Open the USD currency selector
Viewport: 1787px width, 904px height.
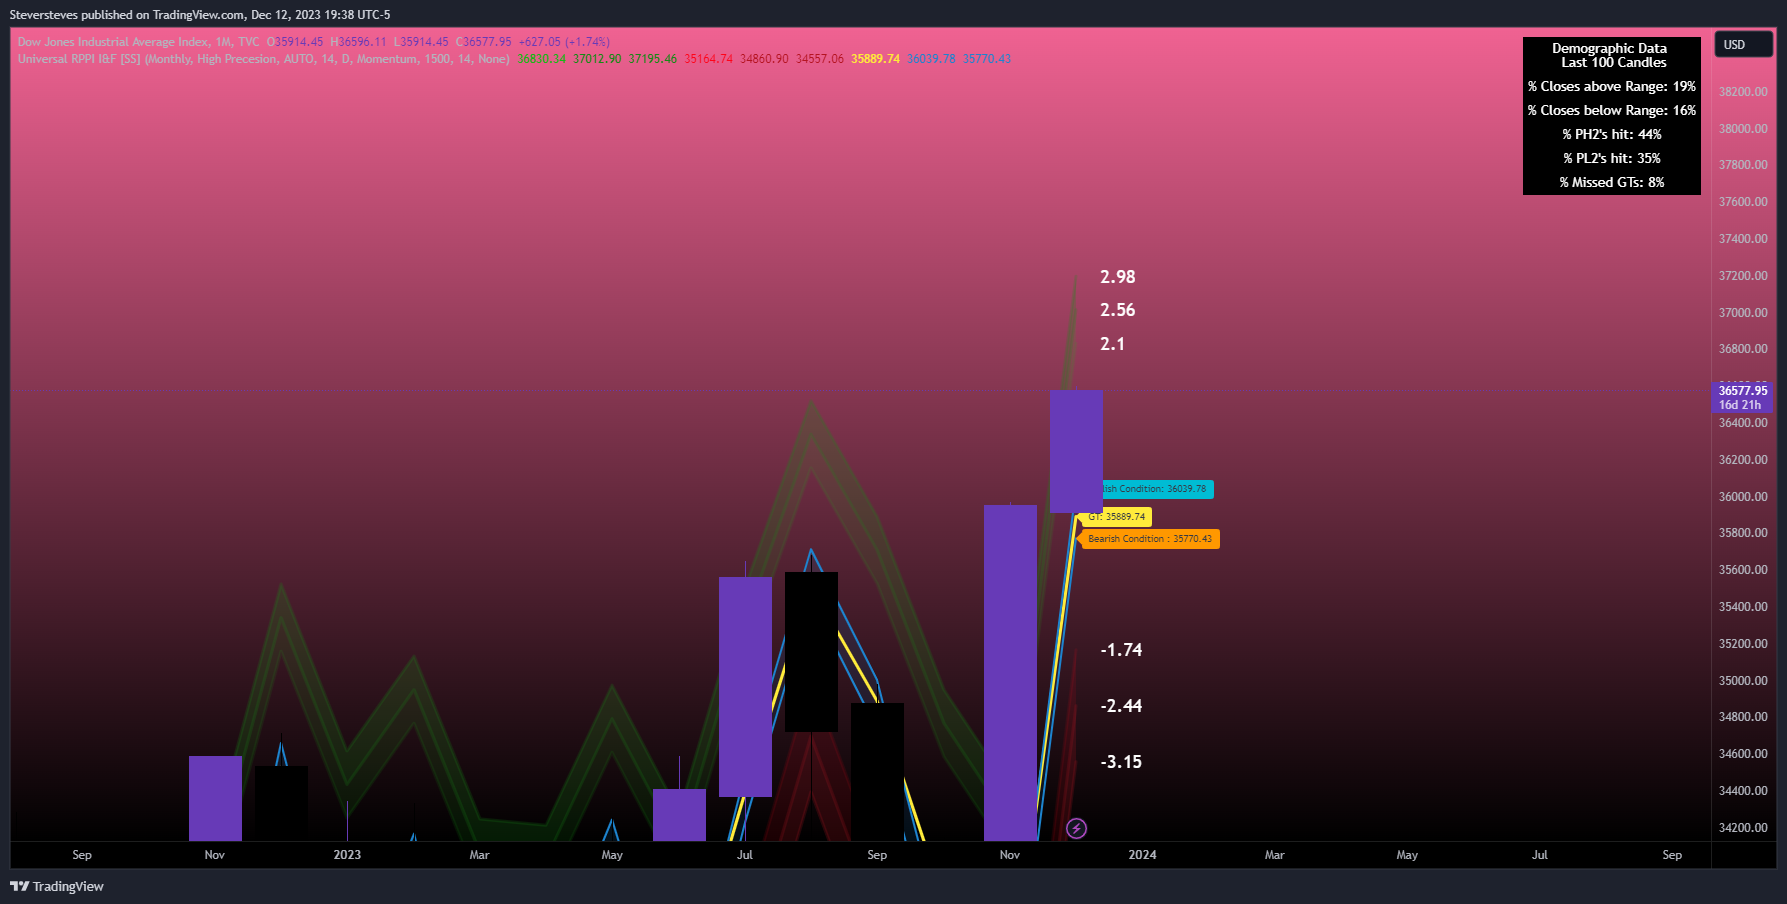click(x=1743, y=45)
